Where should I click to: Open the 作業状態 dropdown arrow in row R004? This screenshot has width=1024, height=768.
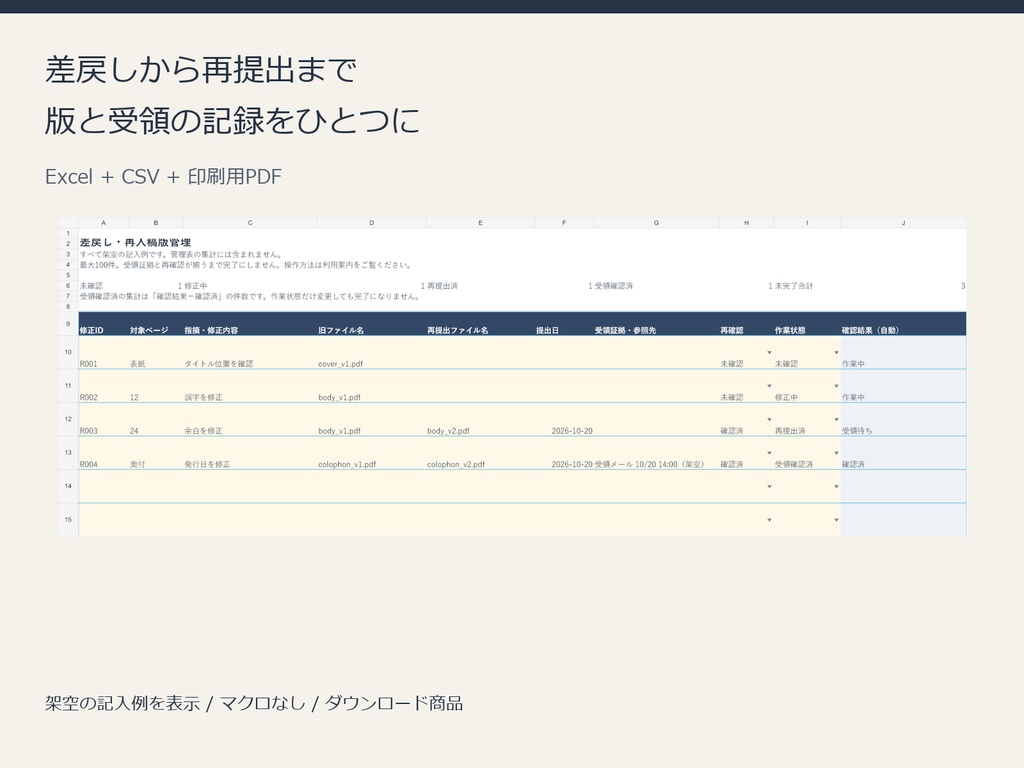pos(836,453)
